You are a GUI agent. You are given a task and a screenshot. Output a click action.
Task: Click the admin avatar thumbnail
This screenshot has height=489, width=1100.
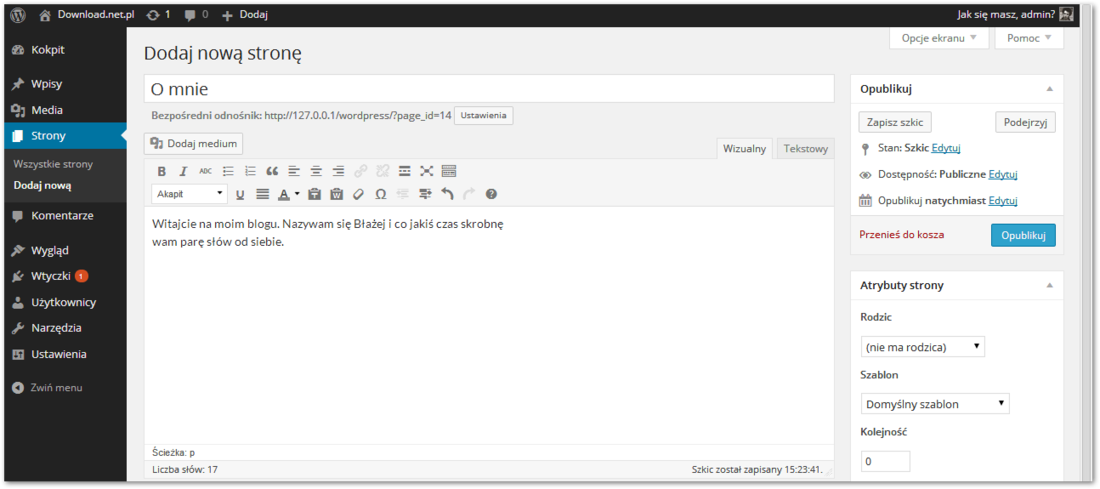point(1066,14)
